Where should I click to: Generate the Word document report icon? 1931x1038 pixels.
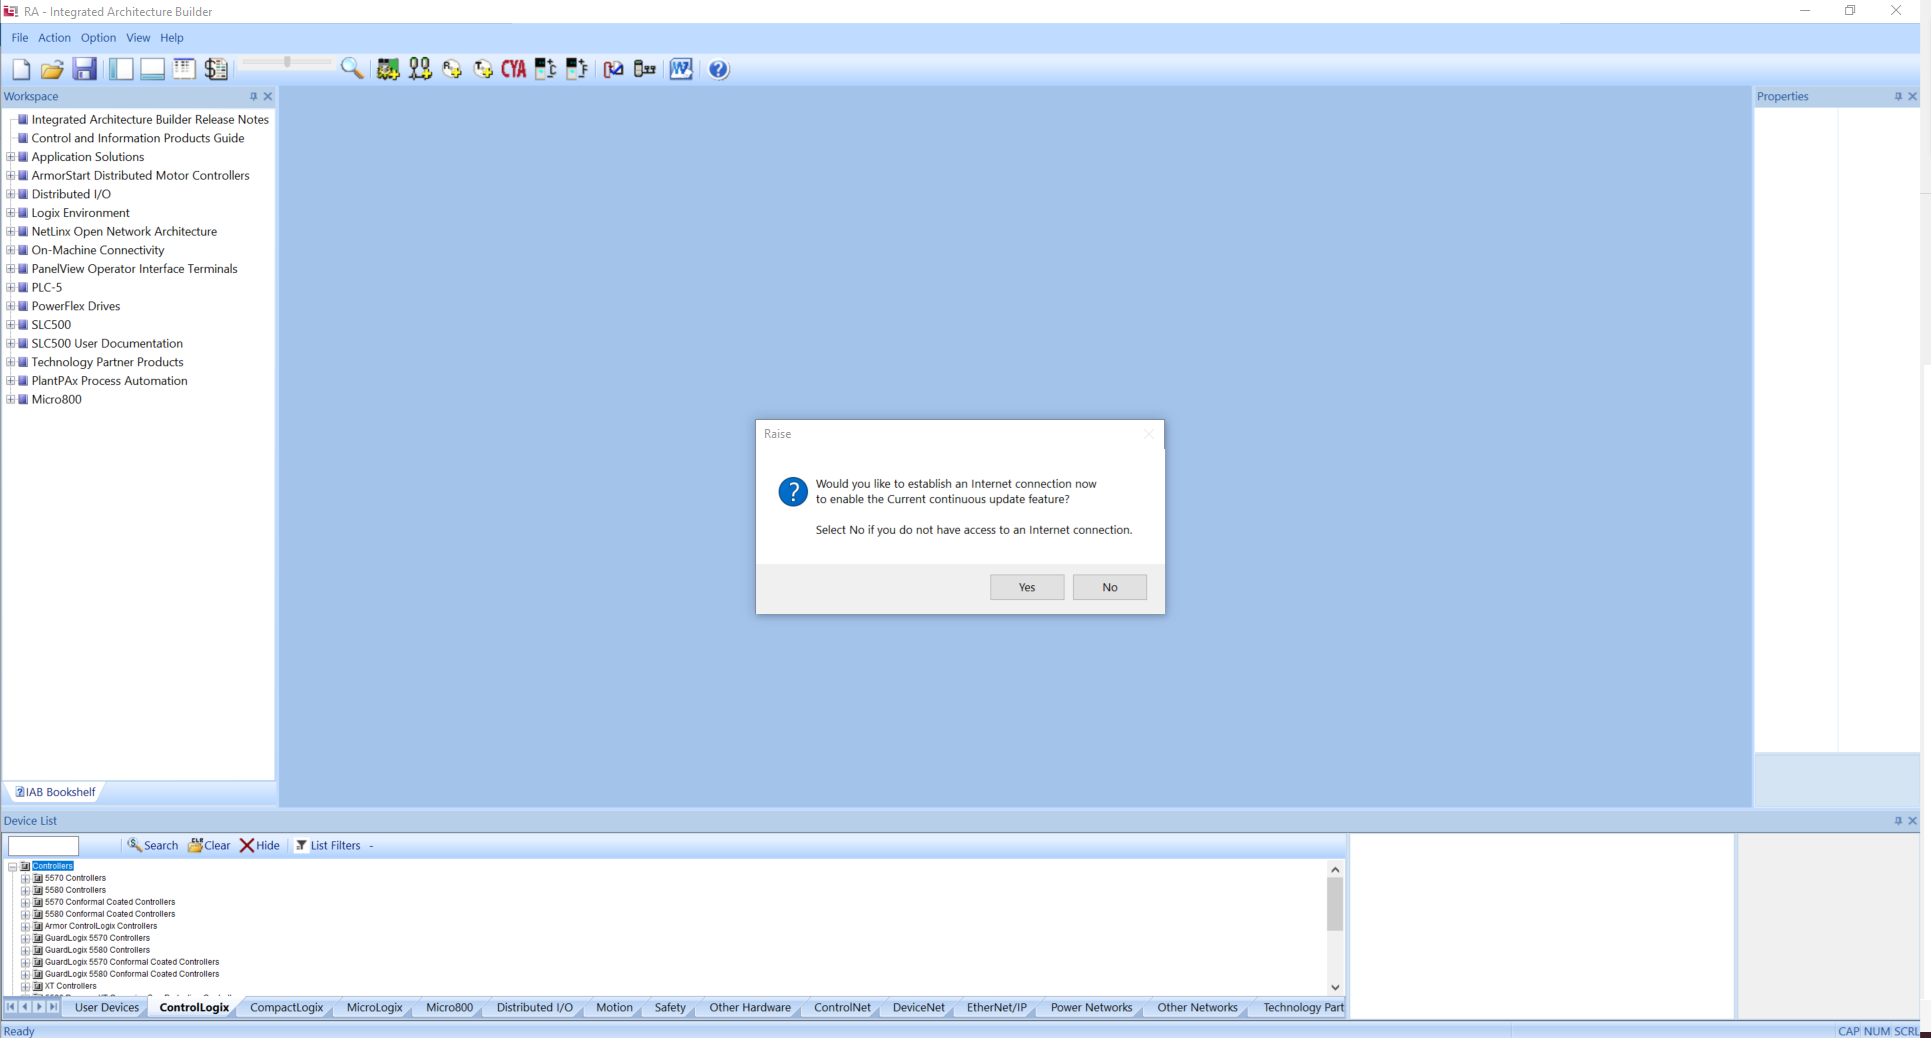click(x=681, y=69)
